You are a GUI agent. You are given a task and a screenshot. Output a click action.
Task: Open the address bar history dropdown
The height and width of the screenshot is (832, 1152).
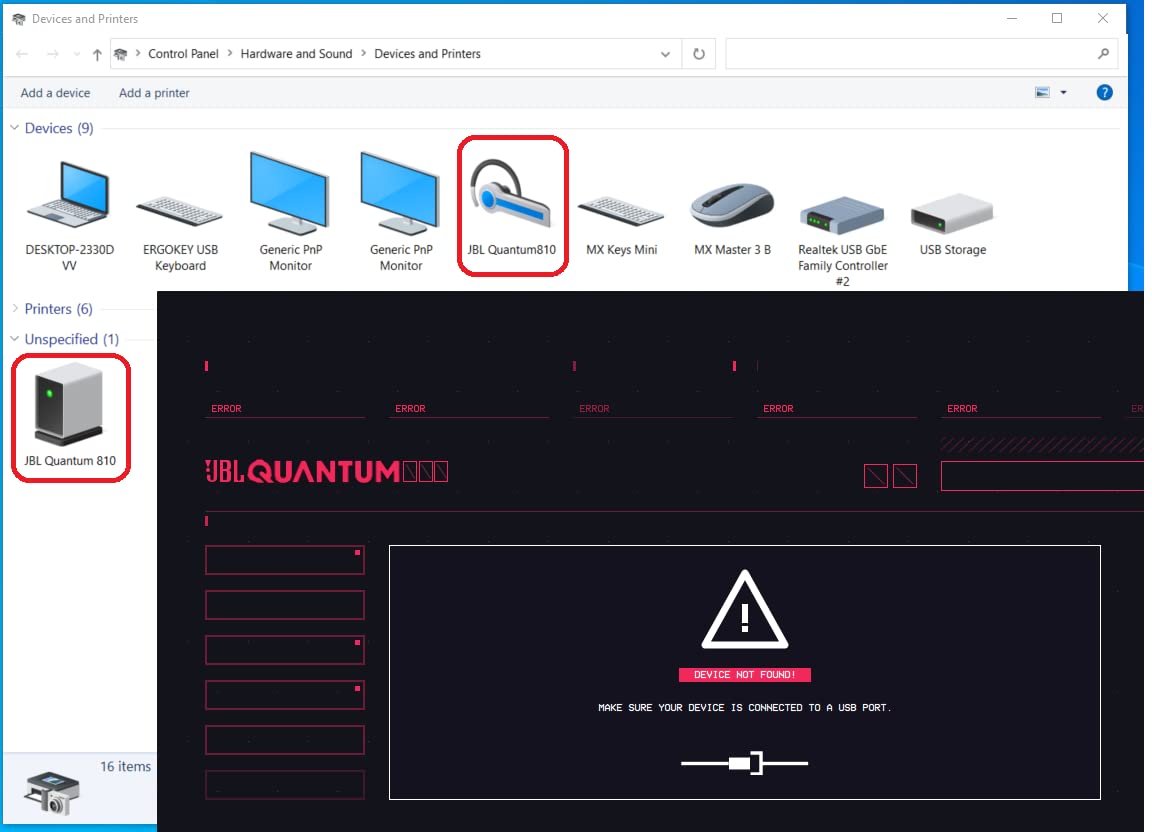tap(665, 54)
